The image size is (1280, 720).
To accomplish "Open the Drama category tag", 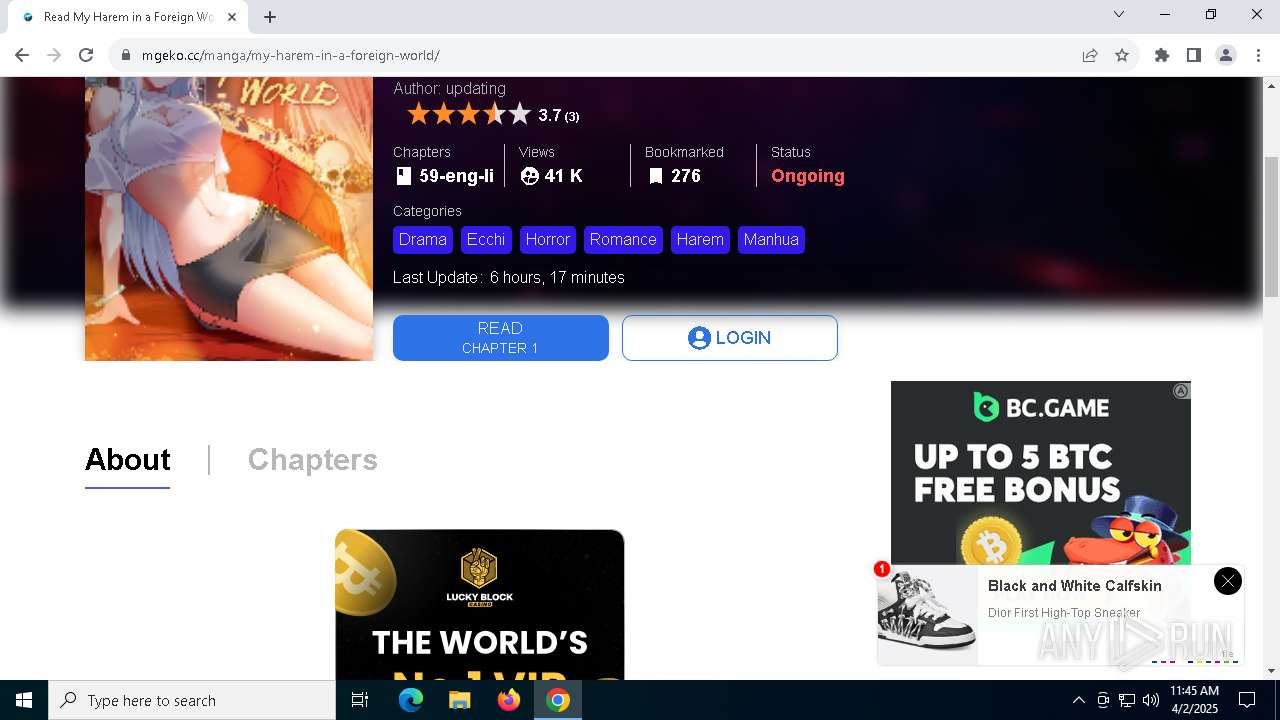I will point(423,240).
